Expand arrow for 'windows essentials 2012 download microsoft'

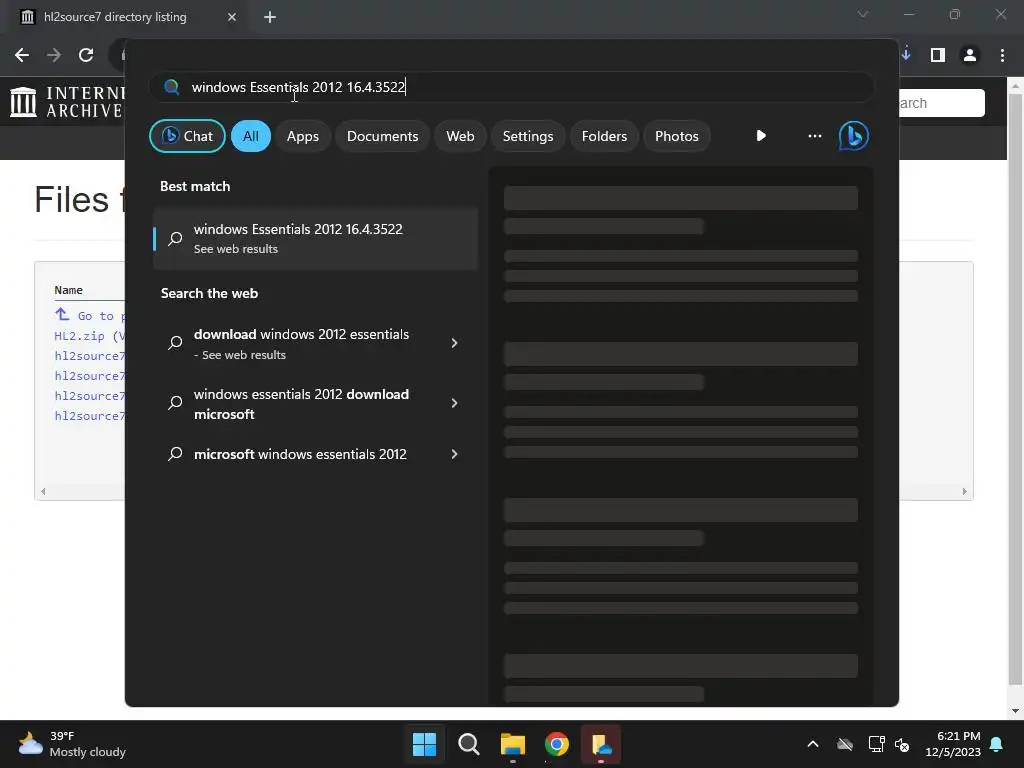click(x=455, y=403)
